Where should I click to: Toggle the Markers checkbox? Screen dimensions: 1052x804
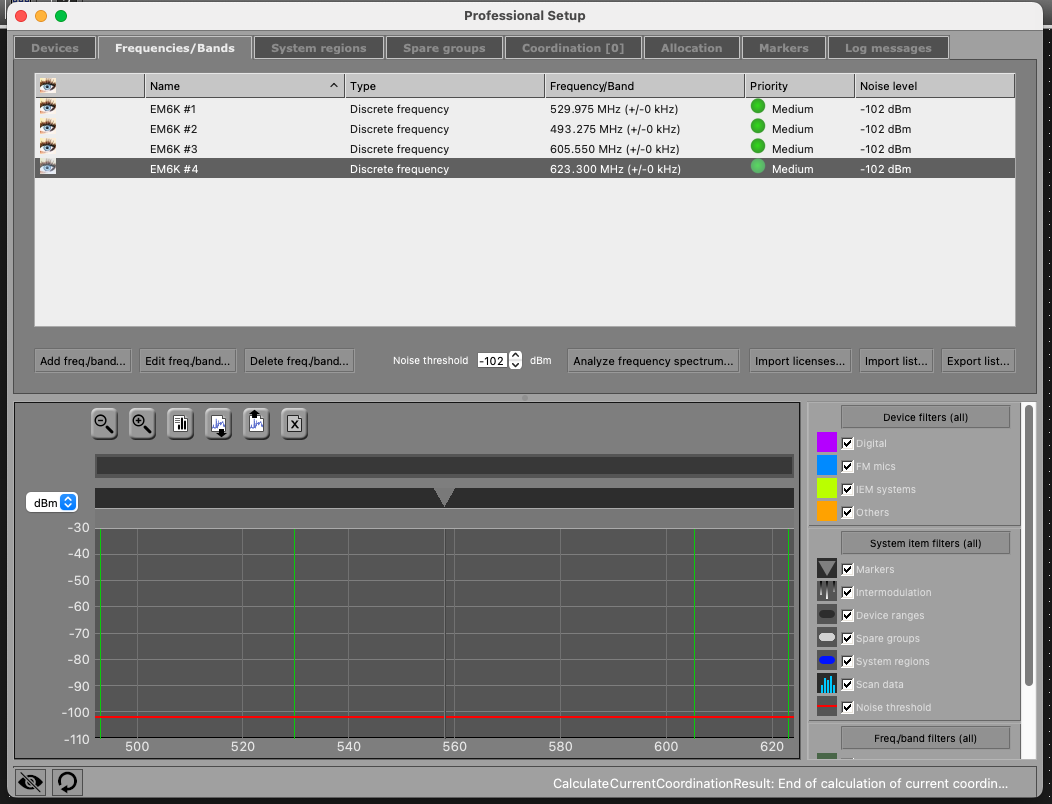click(x=847, y=569)
